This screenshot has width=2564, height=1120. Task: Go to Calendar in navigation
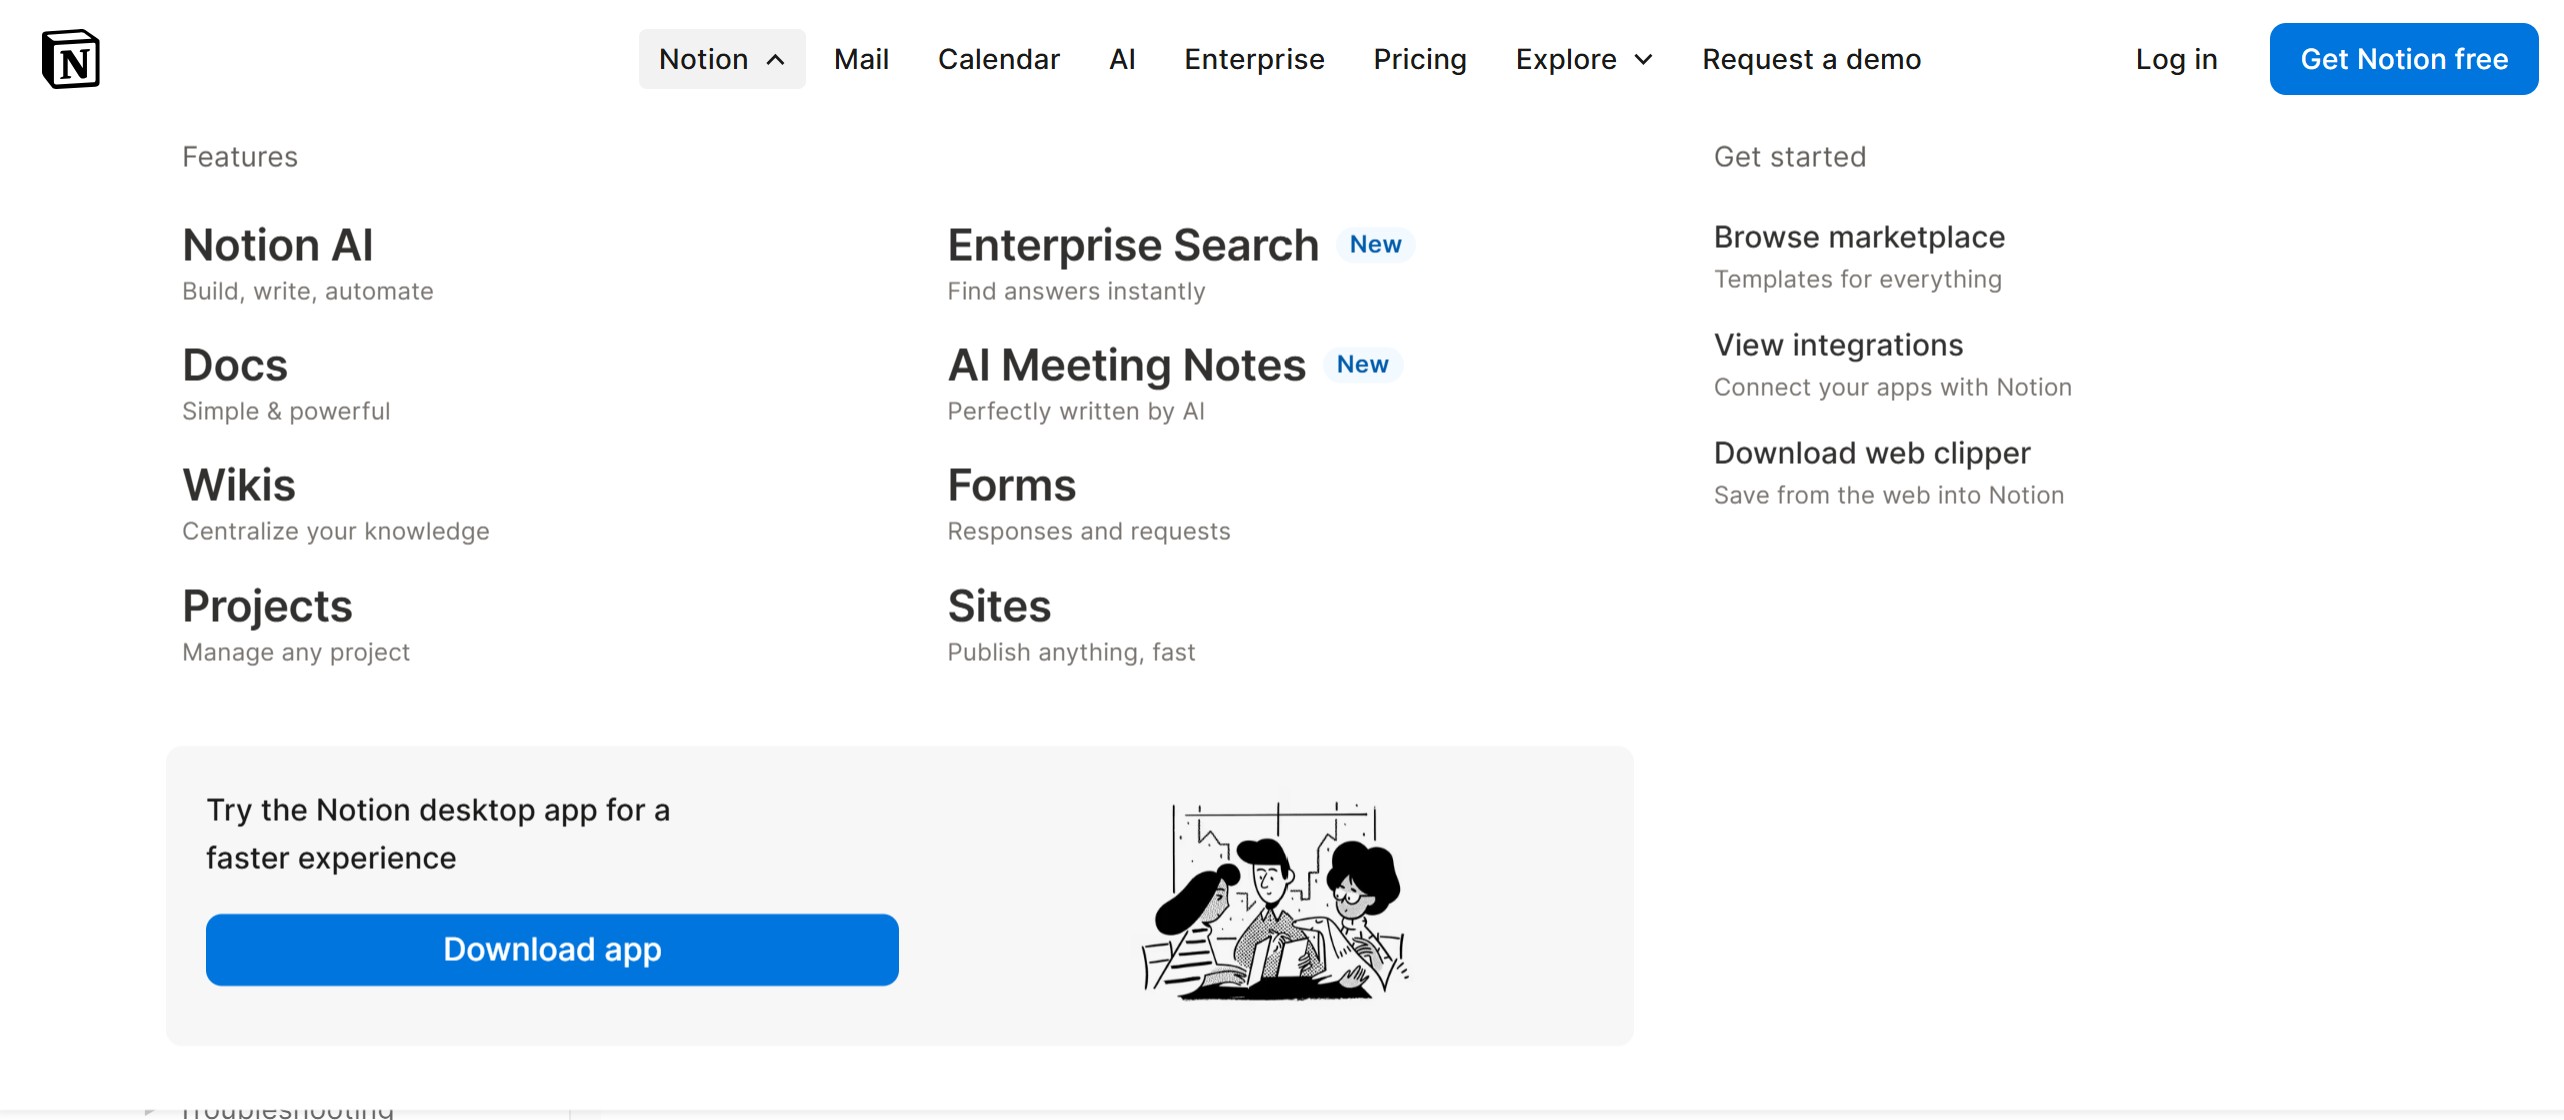(998, 59)
